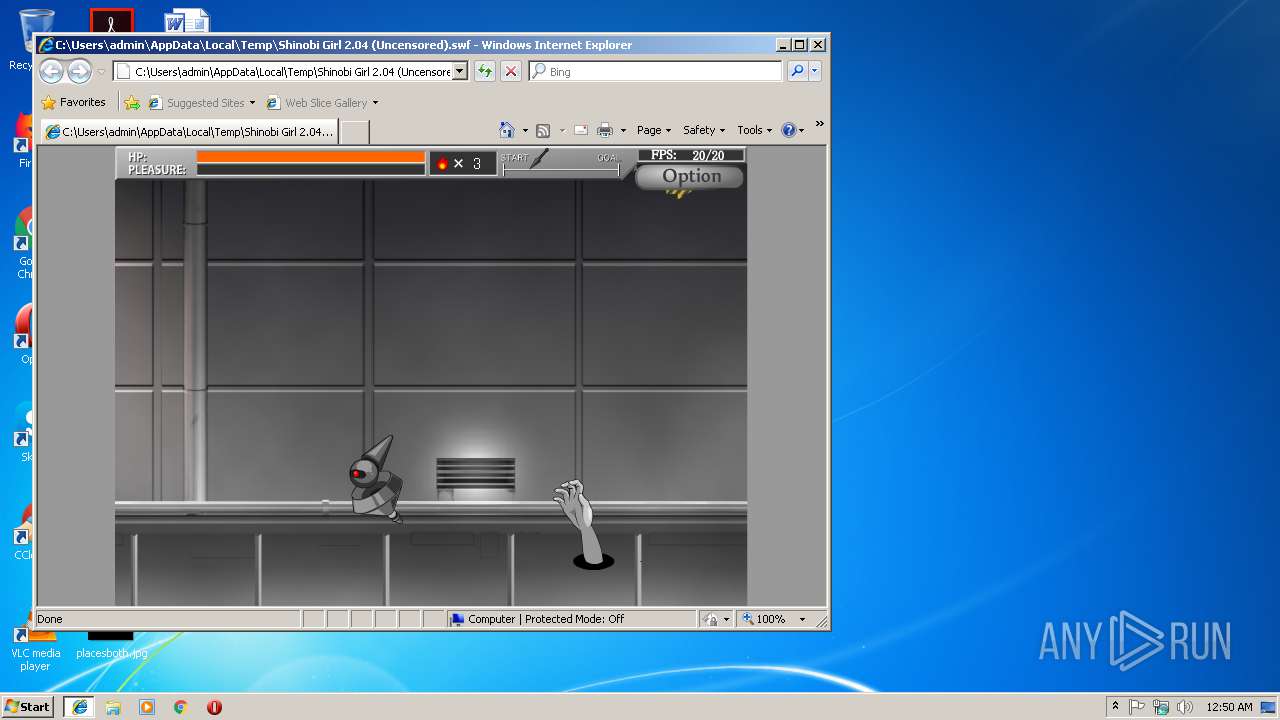
Task: Click the red X Stop loading button
Action: pos(511,71)
